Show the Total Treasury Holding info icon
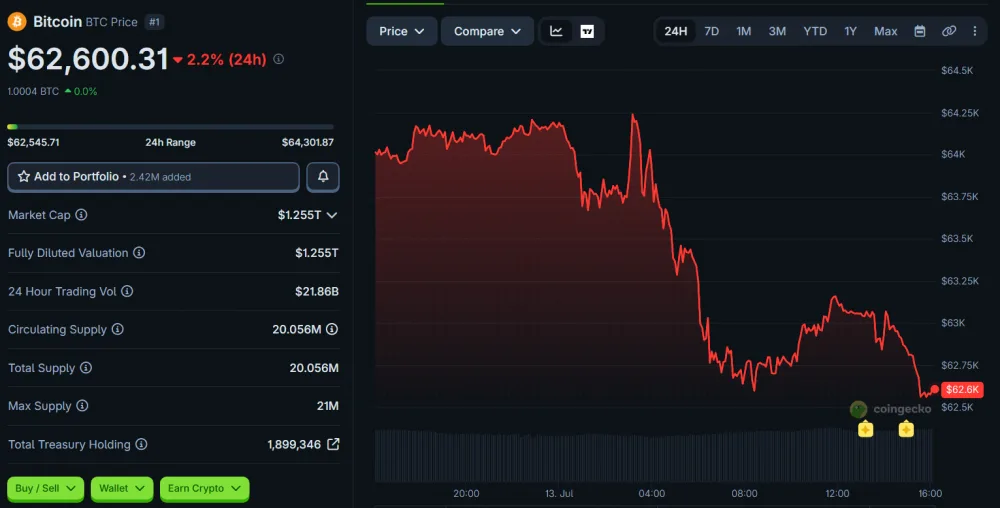1000x508 pixels. coord(142,444)
